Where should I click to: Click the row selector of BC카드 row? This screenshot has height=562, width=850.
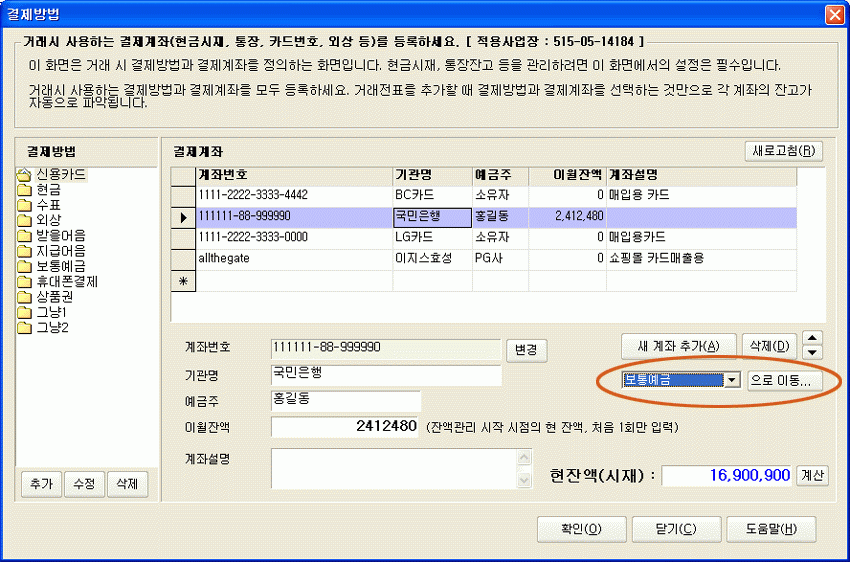[x=183, y=196]
